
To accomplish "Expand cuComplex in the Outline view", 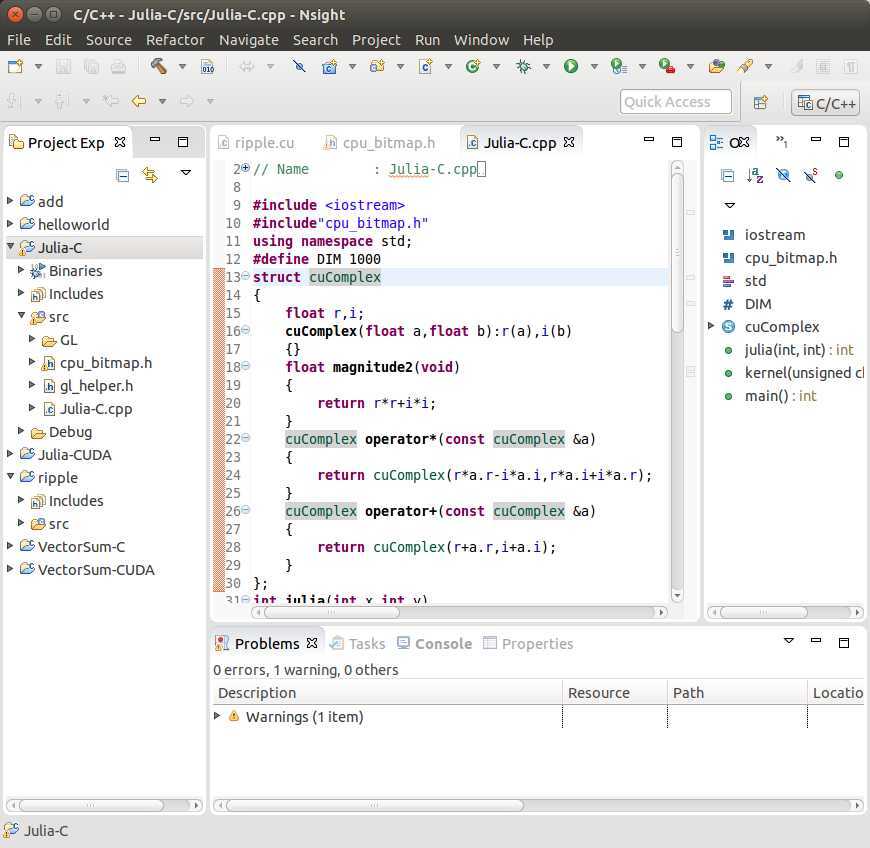I will click(711, 326).
